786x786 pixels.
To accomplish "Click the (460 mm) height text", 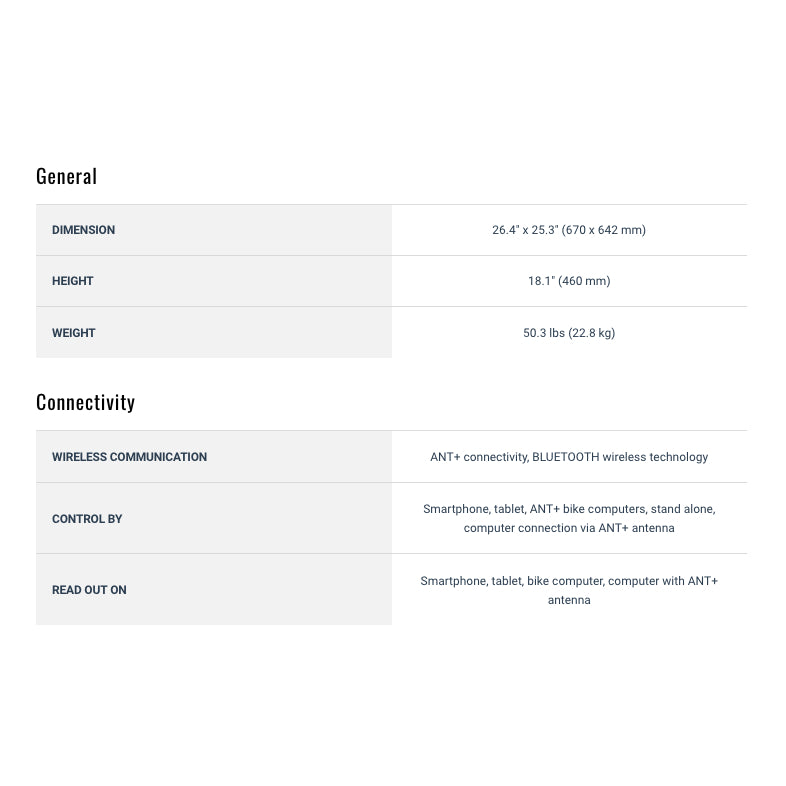I will pyautogui.click(x=584, y=281).
